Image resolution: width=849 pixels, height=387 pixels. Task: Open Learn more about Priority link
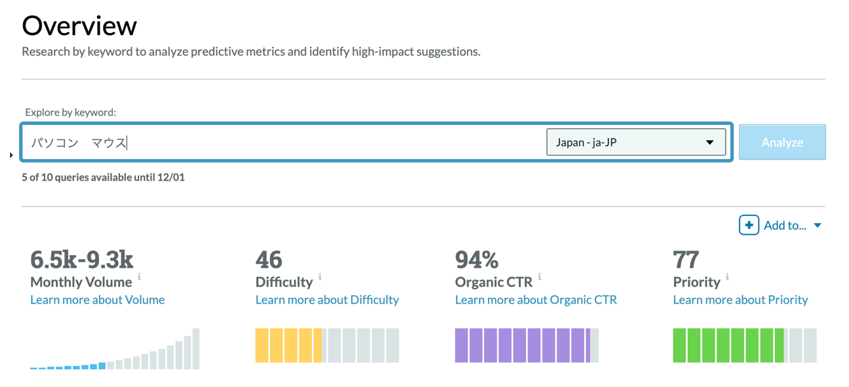pyautogui.click(x=740, y=300)
